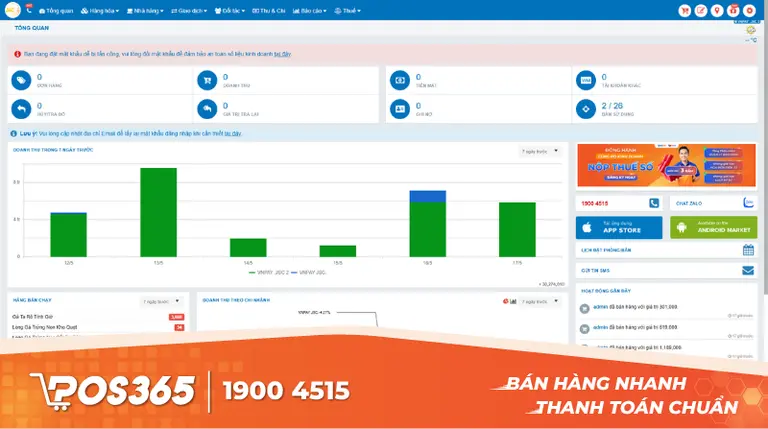Click the return arrow icon for Giá trị trả lại
The image size is (768, 429).
(x=207, y=109)
